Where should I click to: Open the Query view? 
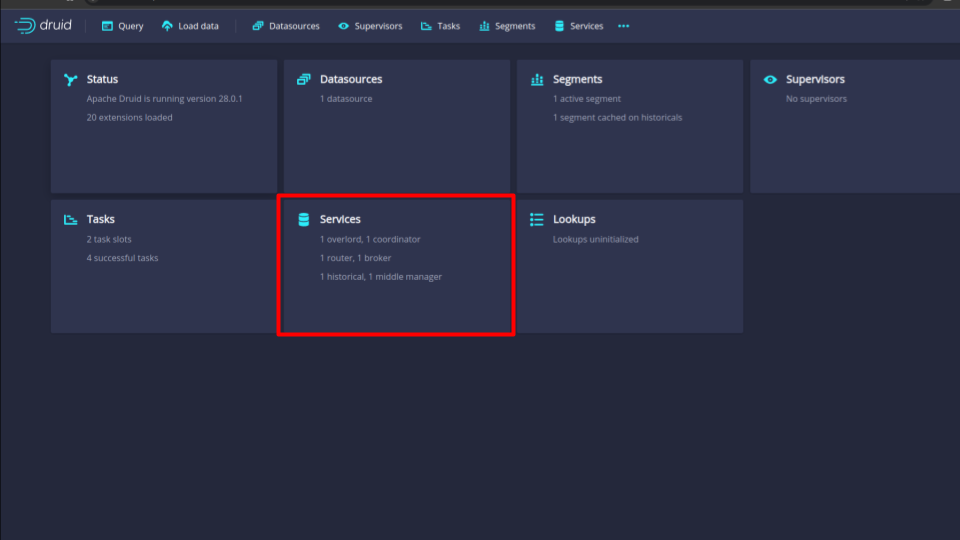tap(122, 26)
